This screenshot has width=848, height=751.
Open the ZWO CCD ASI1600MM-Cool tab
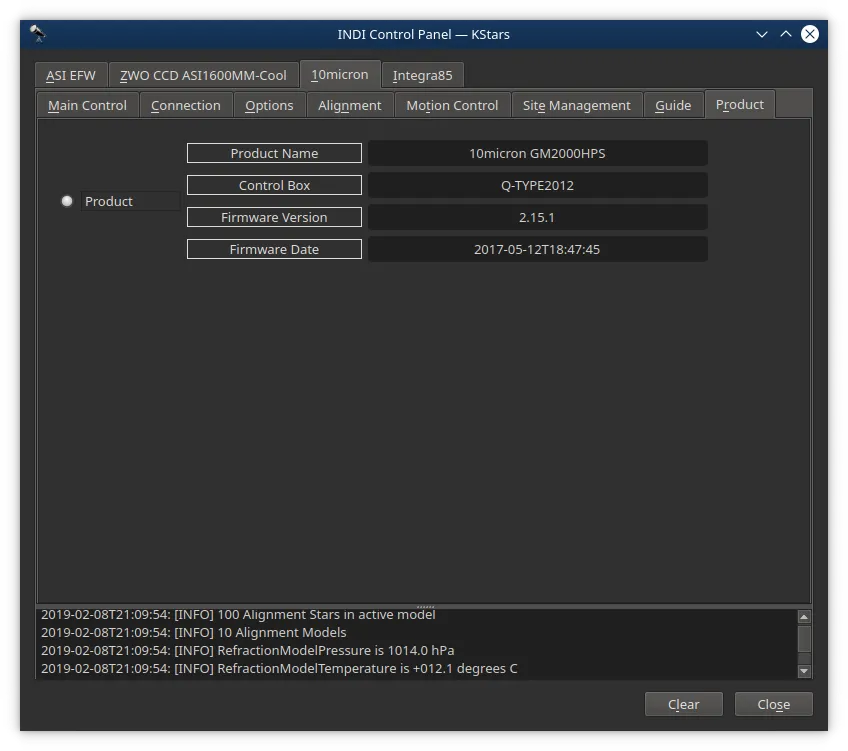[x=203, y=75]
